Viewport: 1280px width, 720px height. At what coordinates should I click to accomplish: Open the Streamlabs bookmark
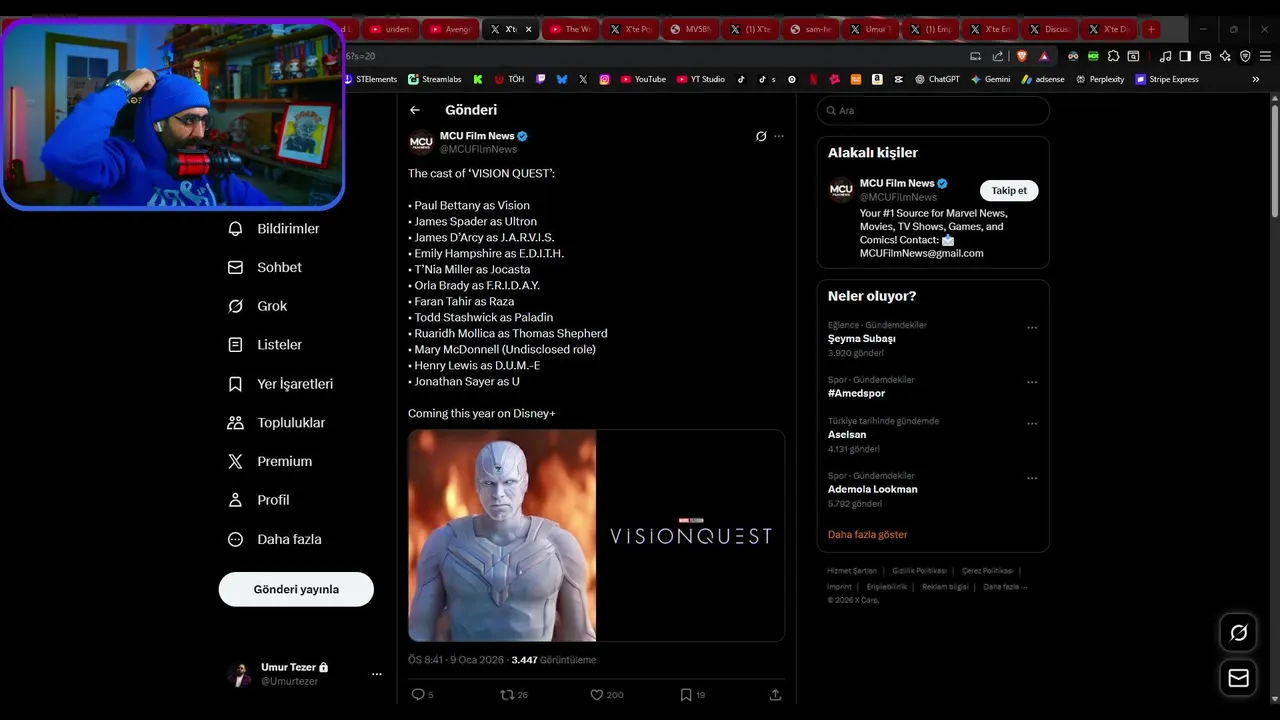pos(434,79)
